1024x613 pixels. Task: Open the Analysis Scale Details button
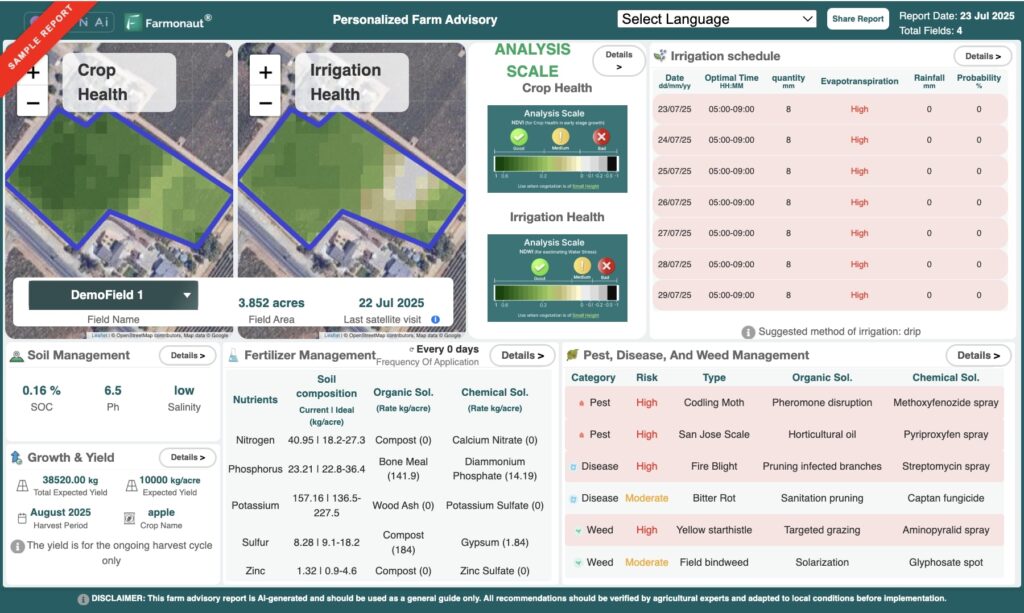pos(618,61)
